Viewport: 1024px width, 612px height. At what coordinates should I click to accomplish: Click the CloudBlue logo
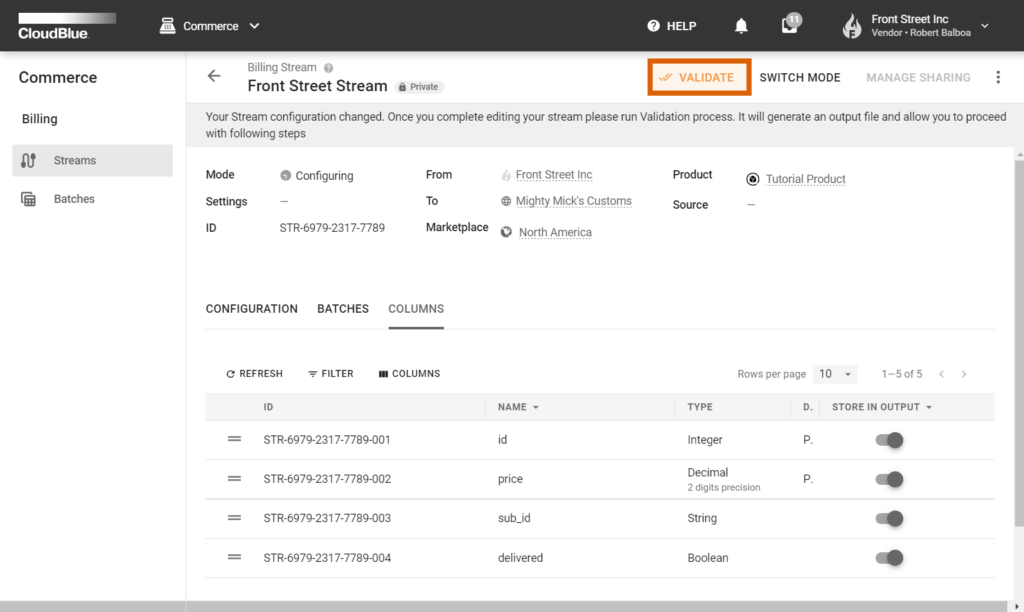pyautogui.click(x=67, y=26)
